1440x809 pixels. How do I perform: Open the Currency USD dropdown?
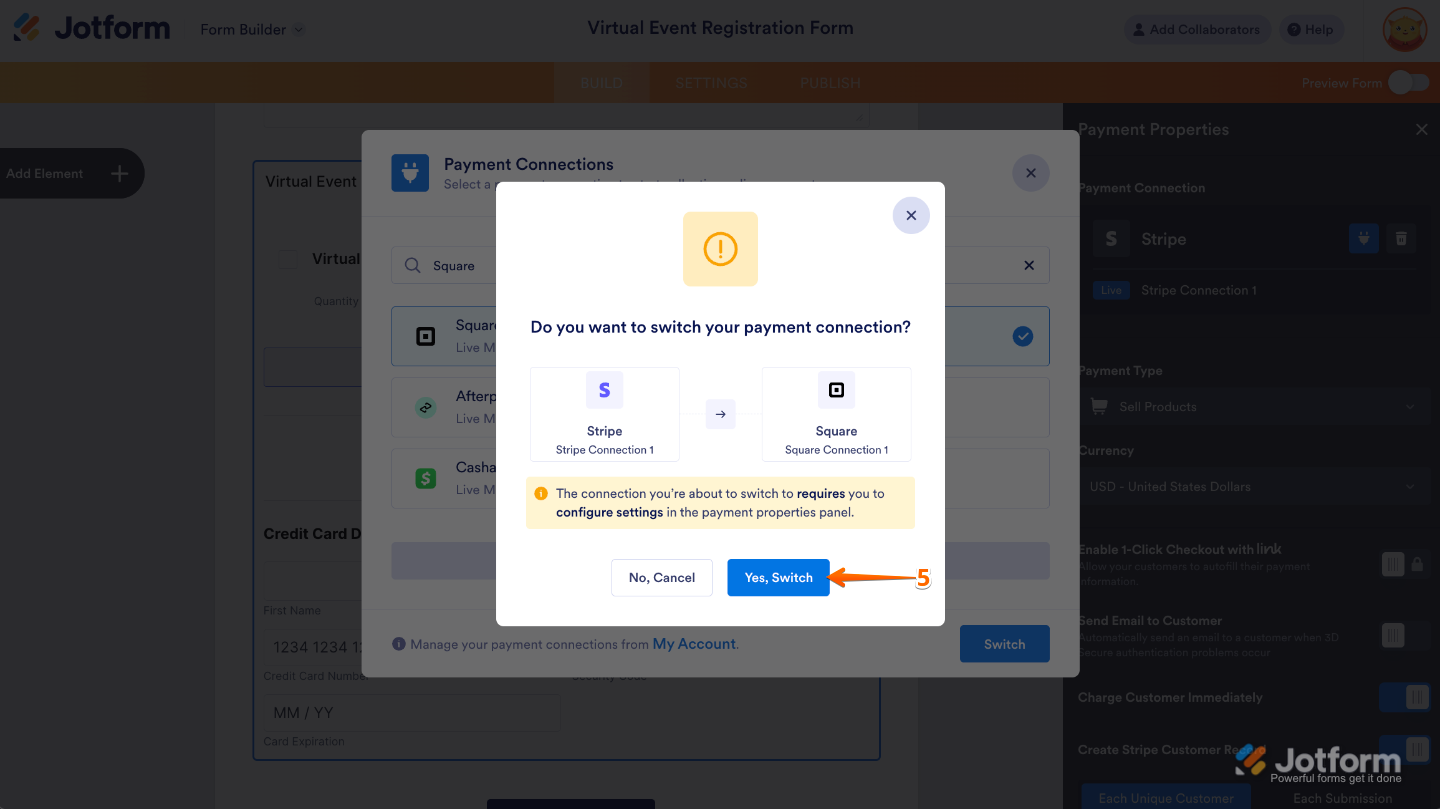(x=1254, y=487)
